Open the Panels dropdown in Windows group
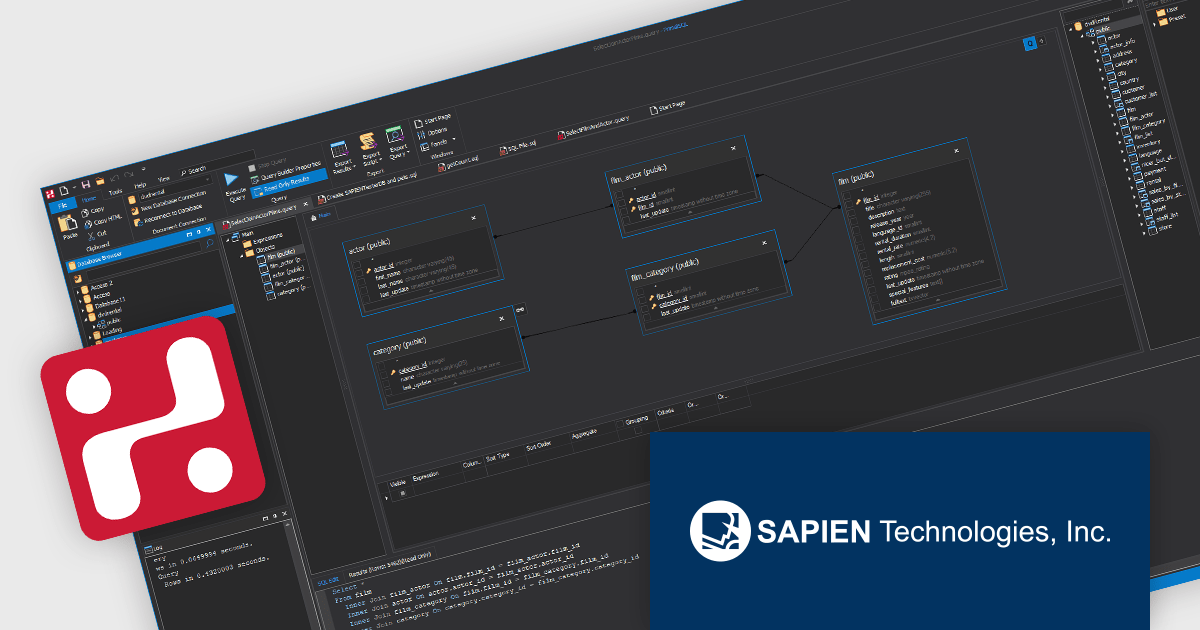This screenshot has width=1200, height=630. click(435, 142)
